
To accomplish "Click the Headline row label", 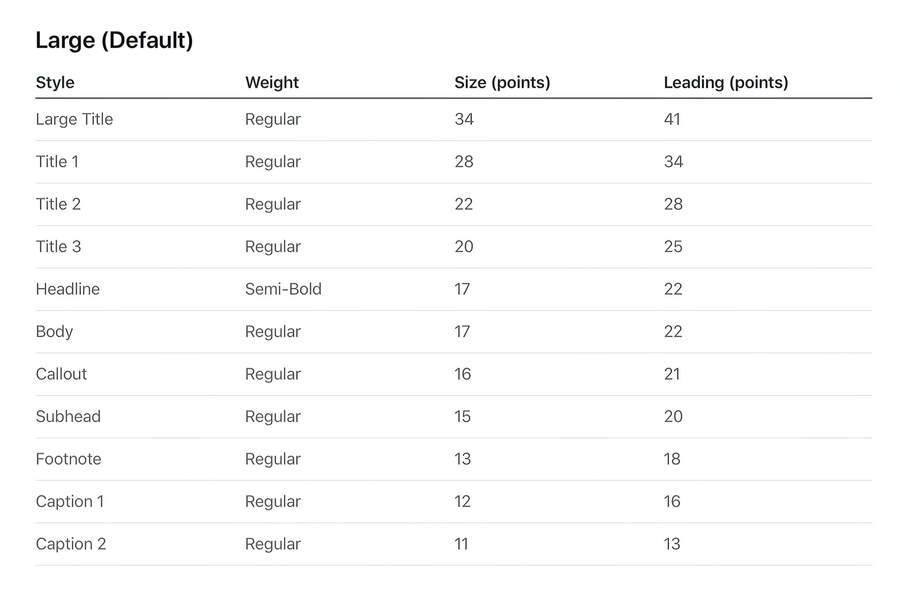I will [x=68, y=289].
